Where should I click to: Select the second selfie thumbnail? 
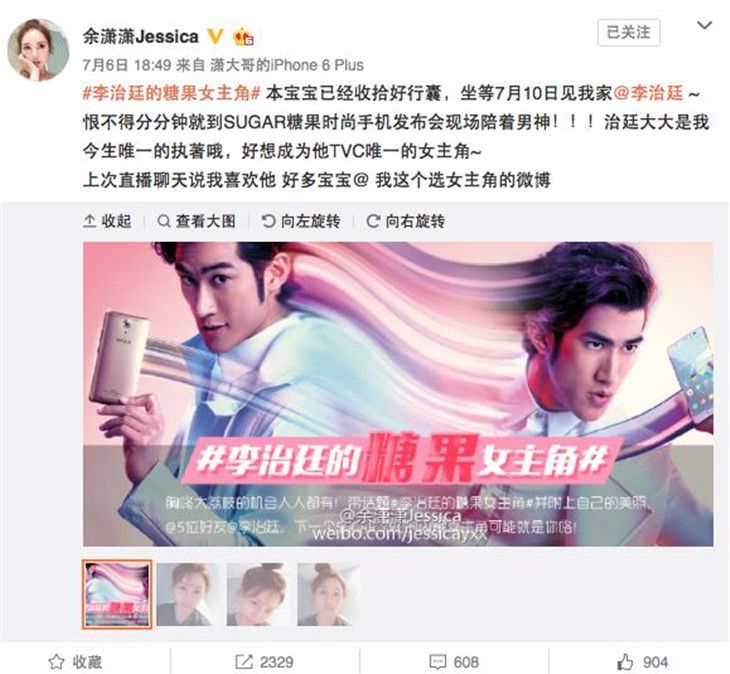tap(188, 594)
